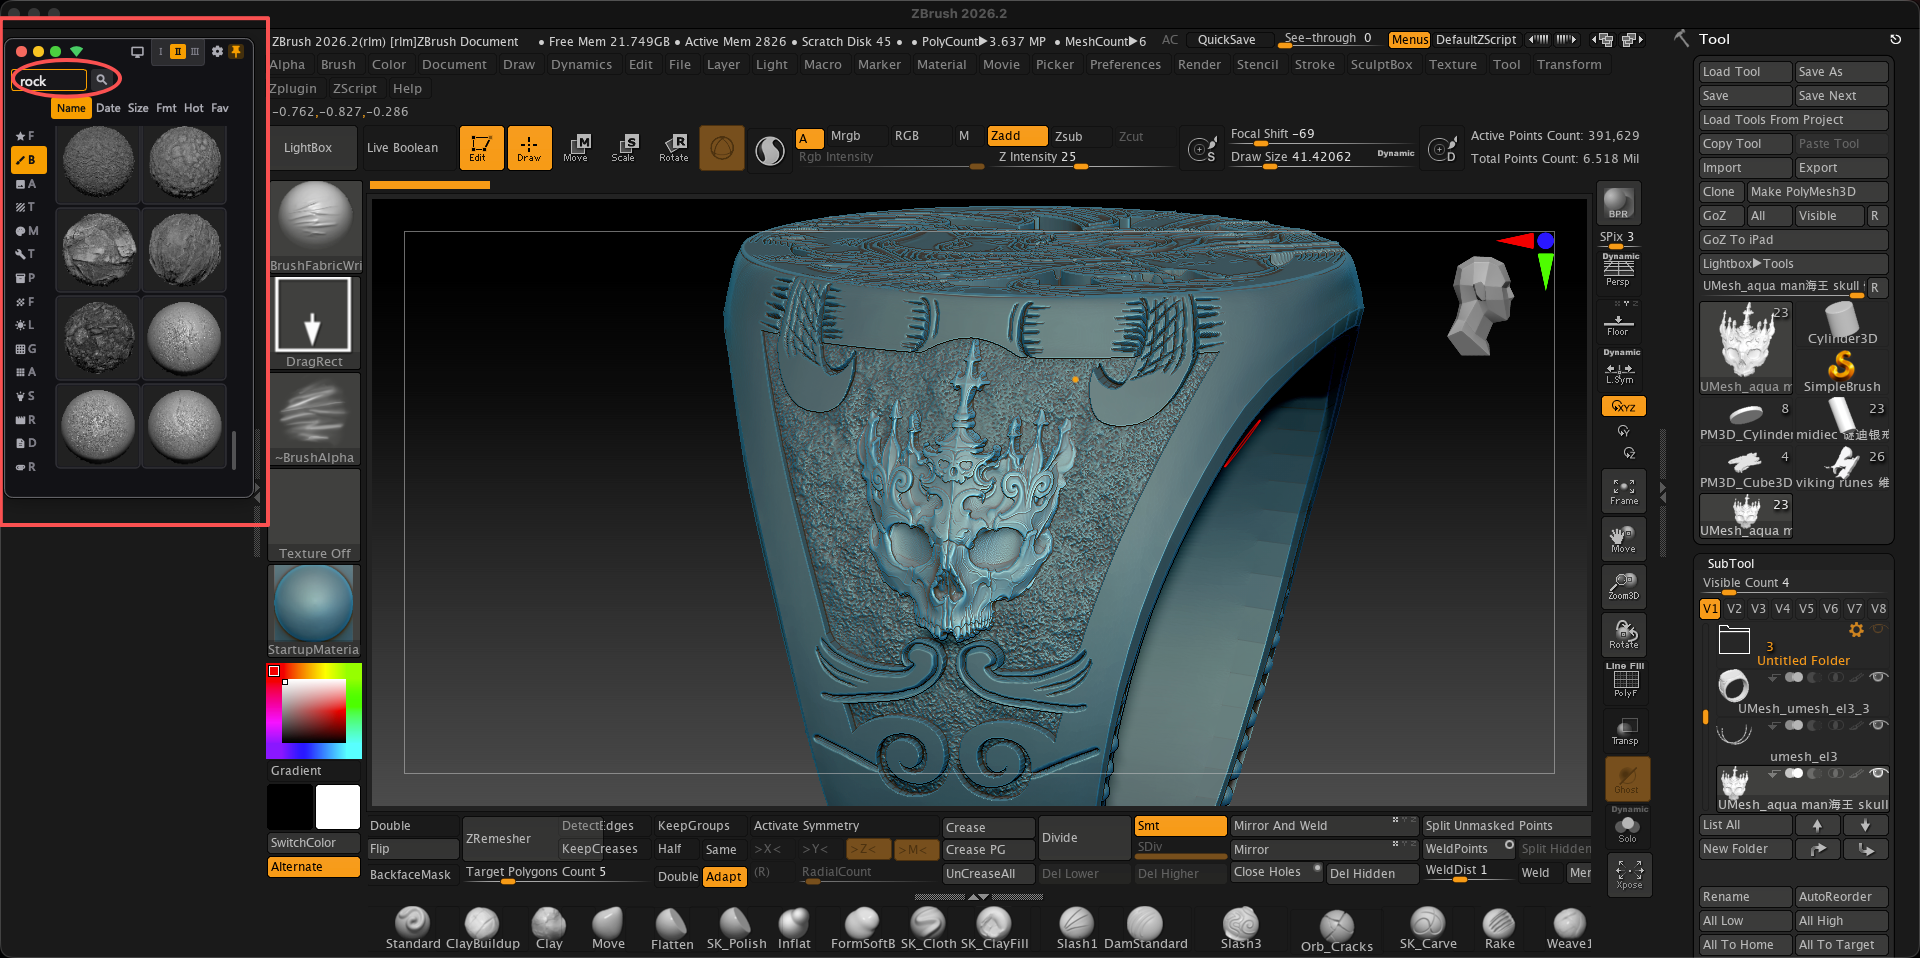Click the rock search input field

tap(50, 80)
